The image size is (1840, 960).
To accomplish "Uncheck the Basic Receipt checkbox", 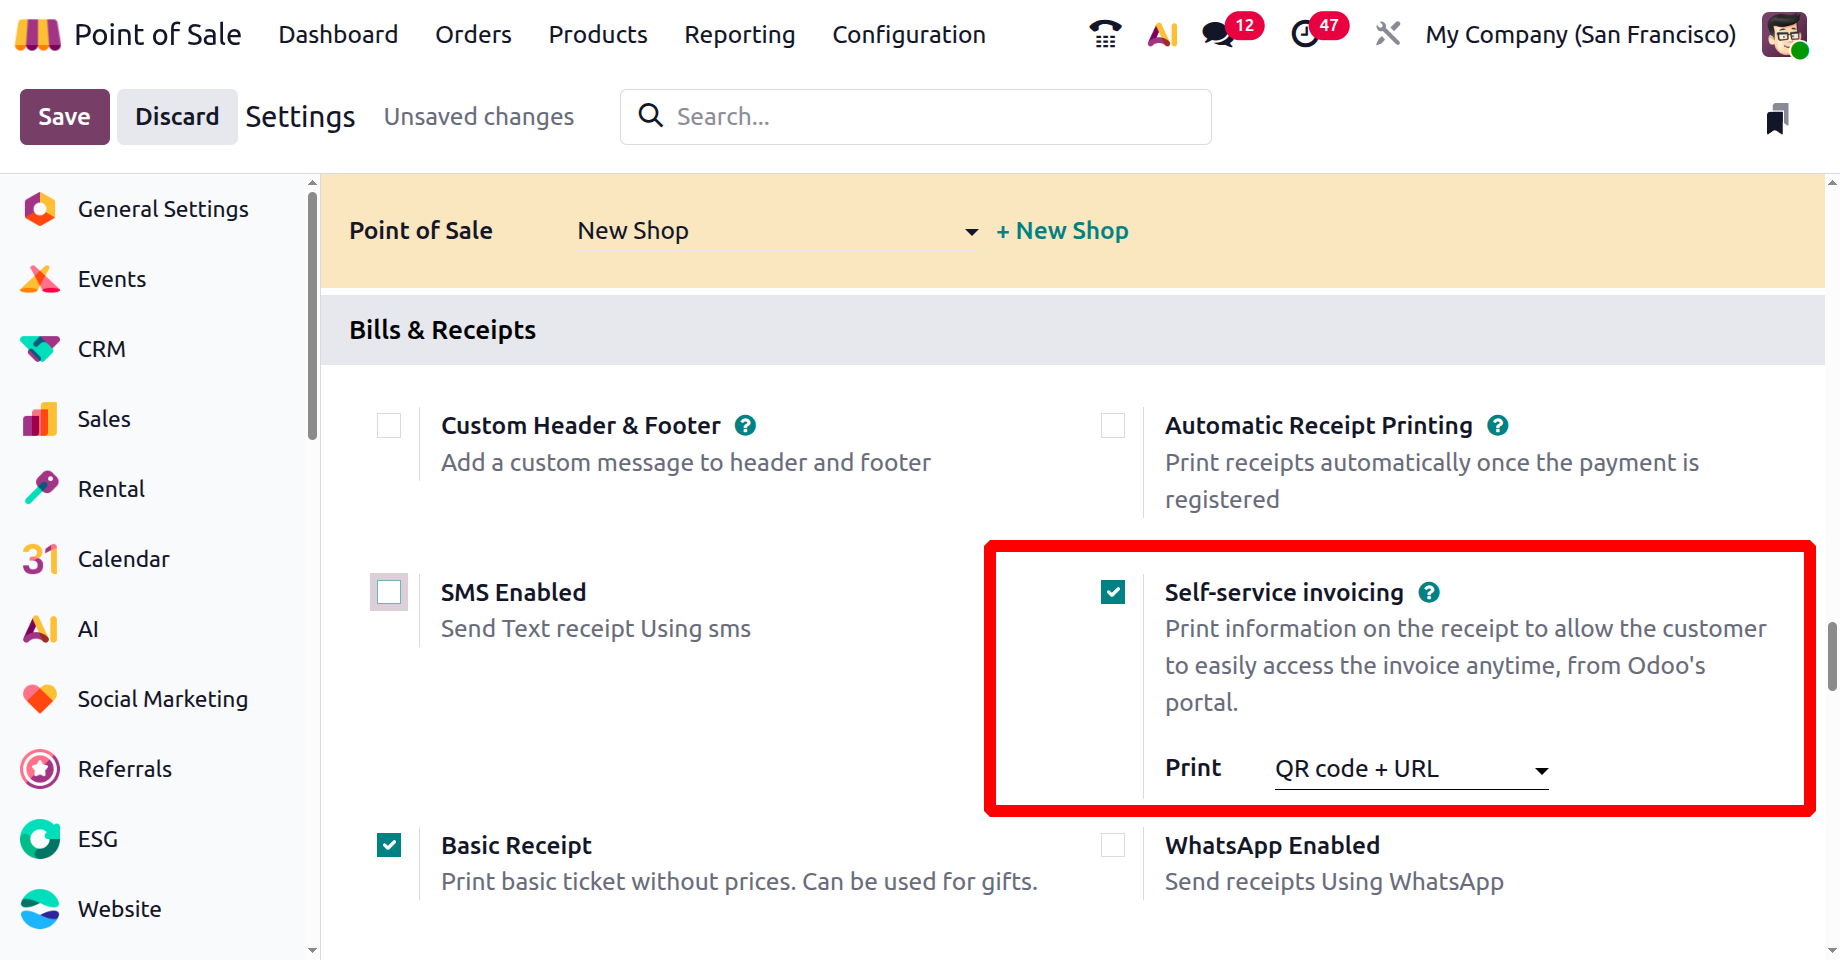I will click(389, 846).
